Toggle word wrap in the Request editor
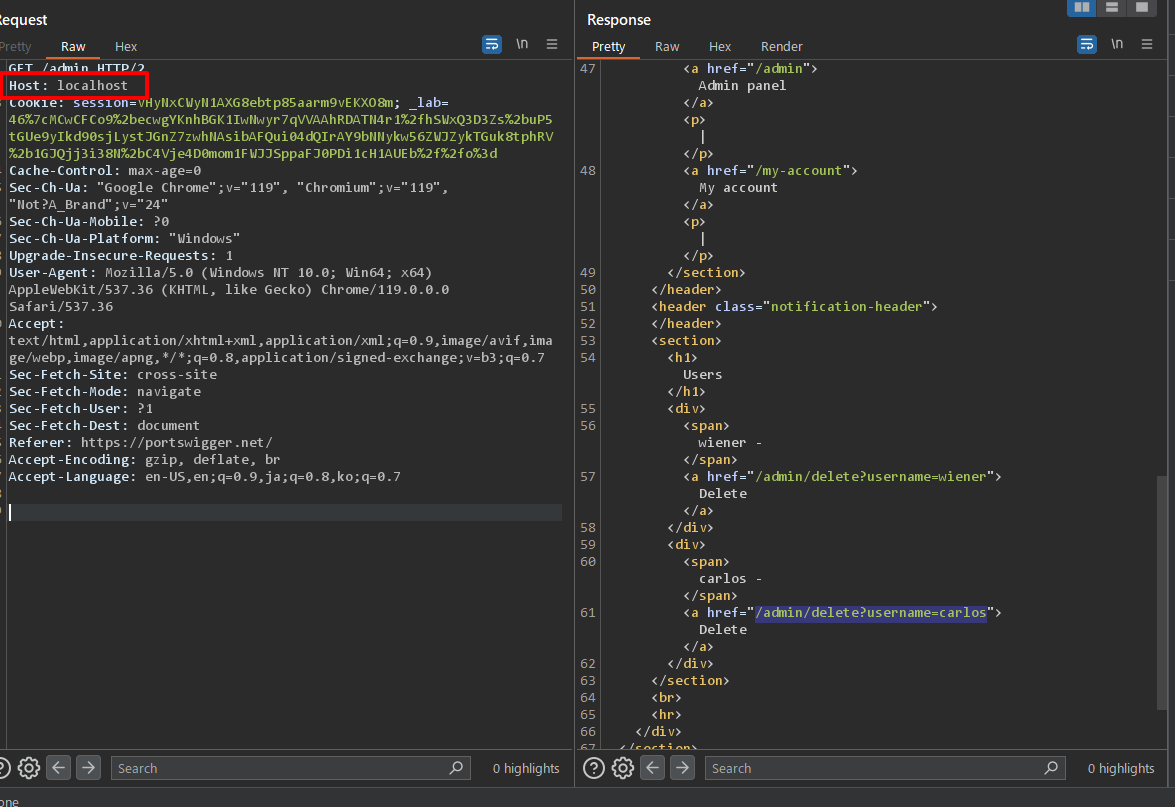The width and height of the screenshot is (1175, 807). tap(492, 45)
